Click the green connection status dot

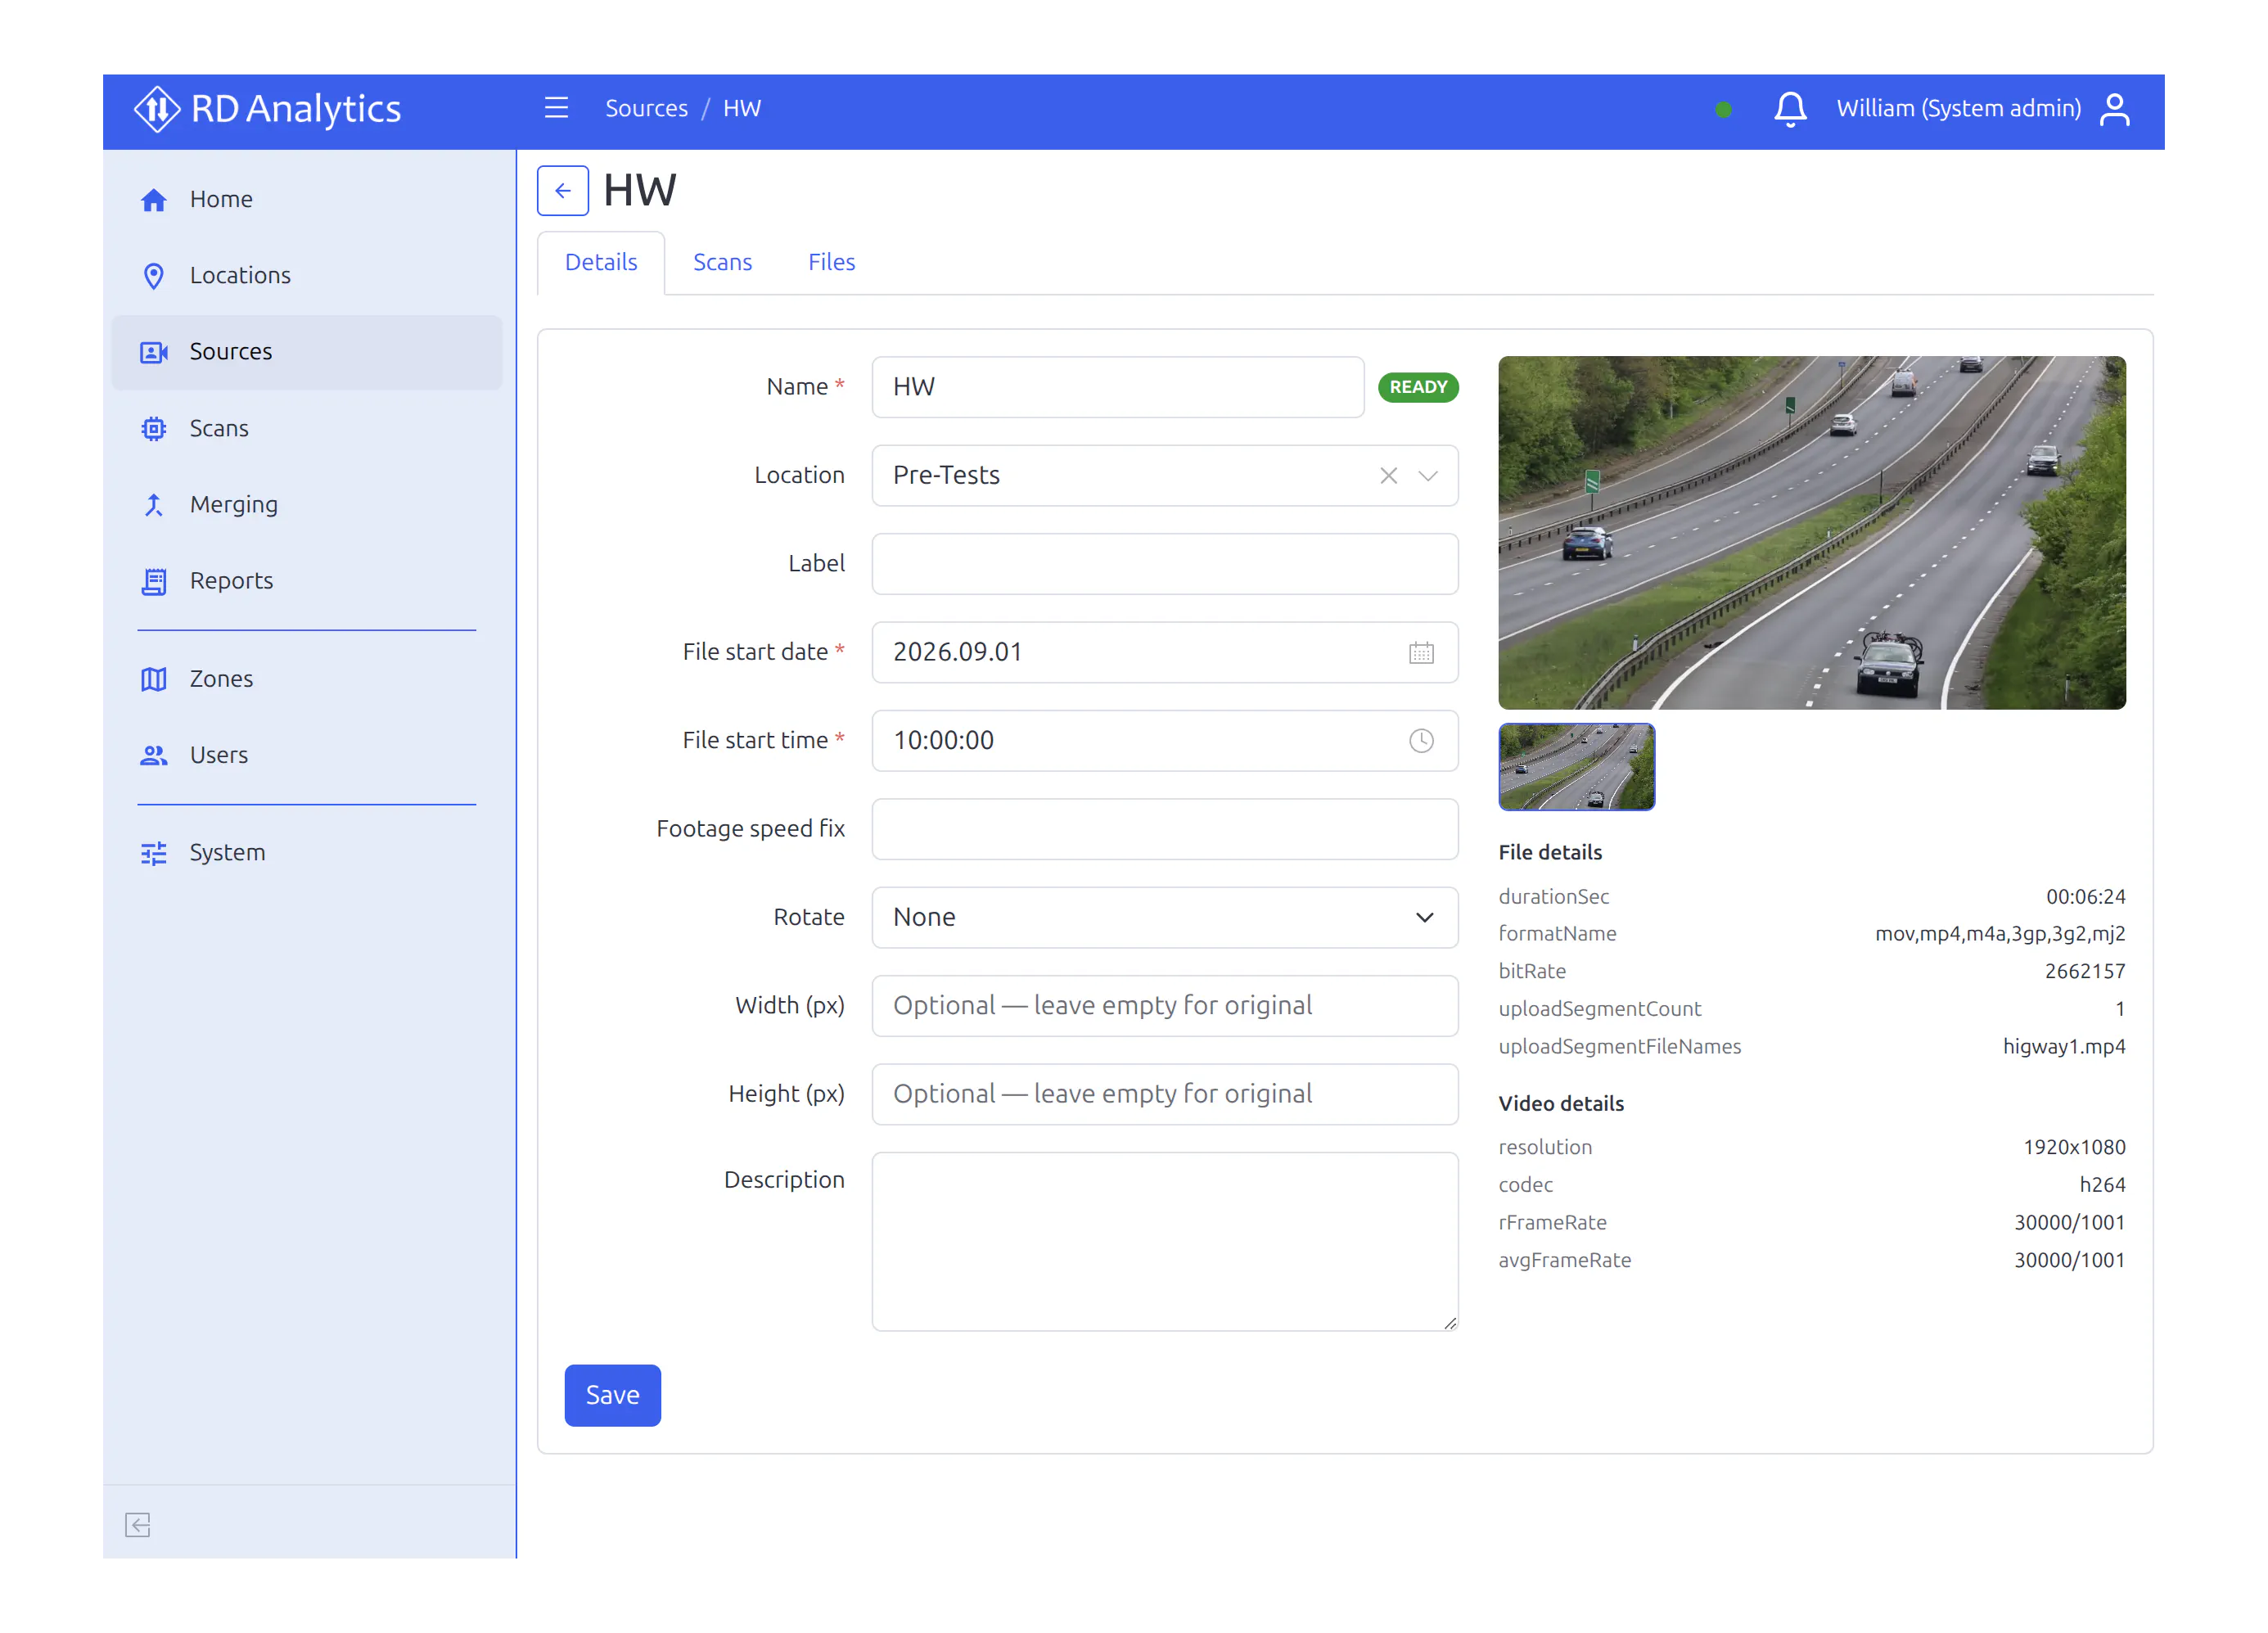coord(1723,110)
